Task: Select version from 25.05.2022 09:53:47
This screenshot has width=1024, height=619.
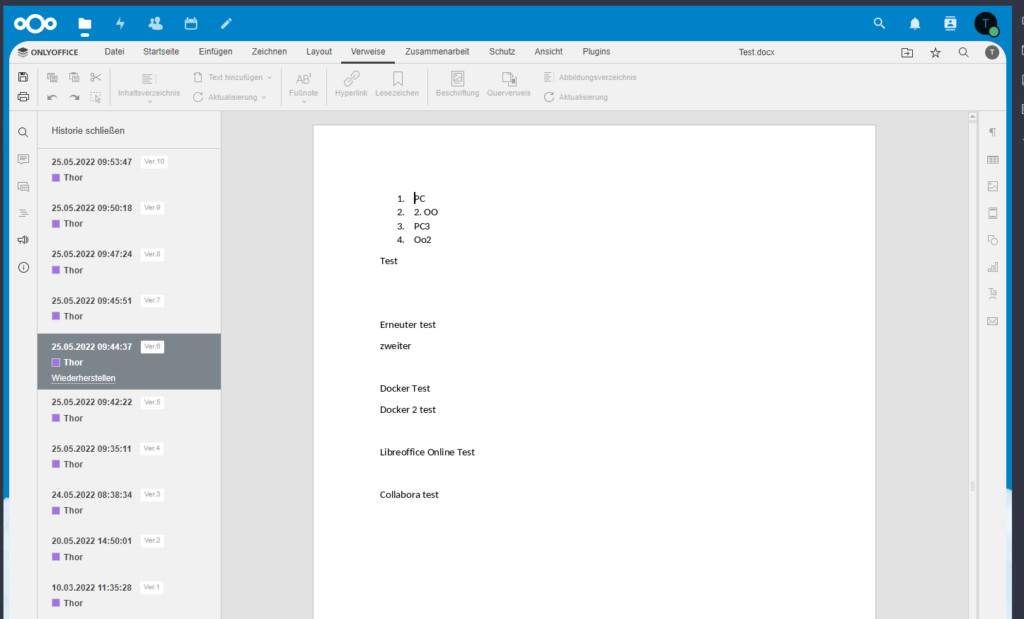Action: pos(129,170)
